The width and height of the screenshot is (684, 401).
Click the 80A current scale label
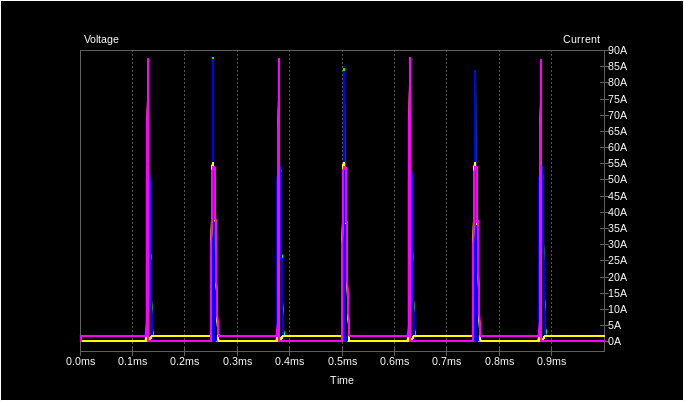617,83
